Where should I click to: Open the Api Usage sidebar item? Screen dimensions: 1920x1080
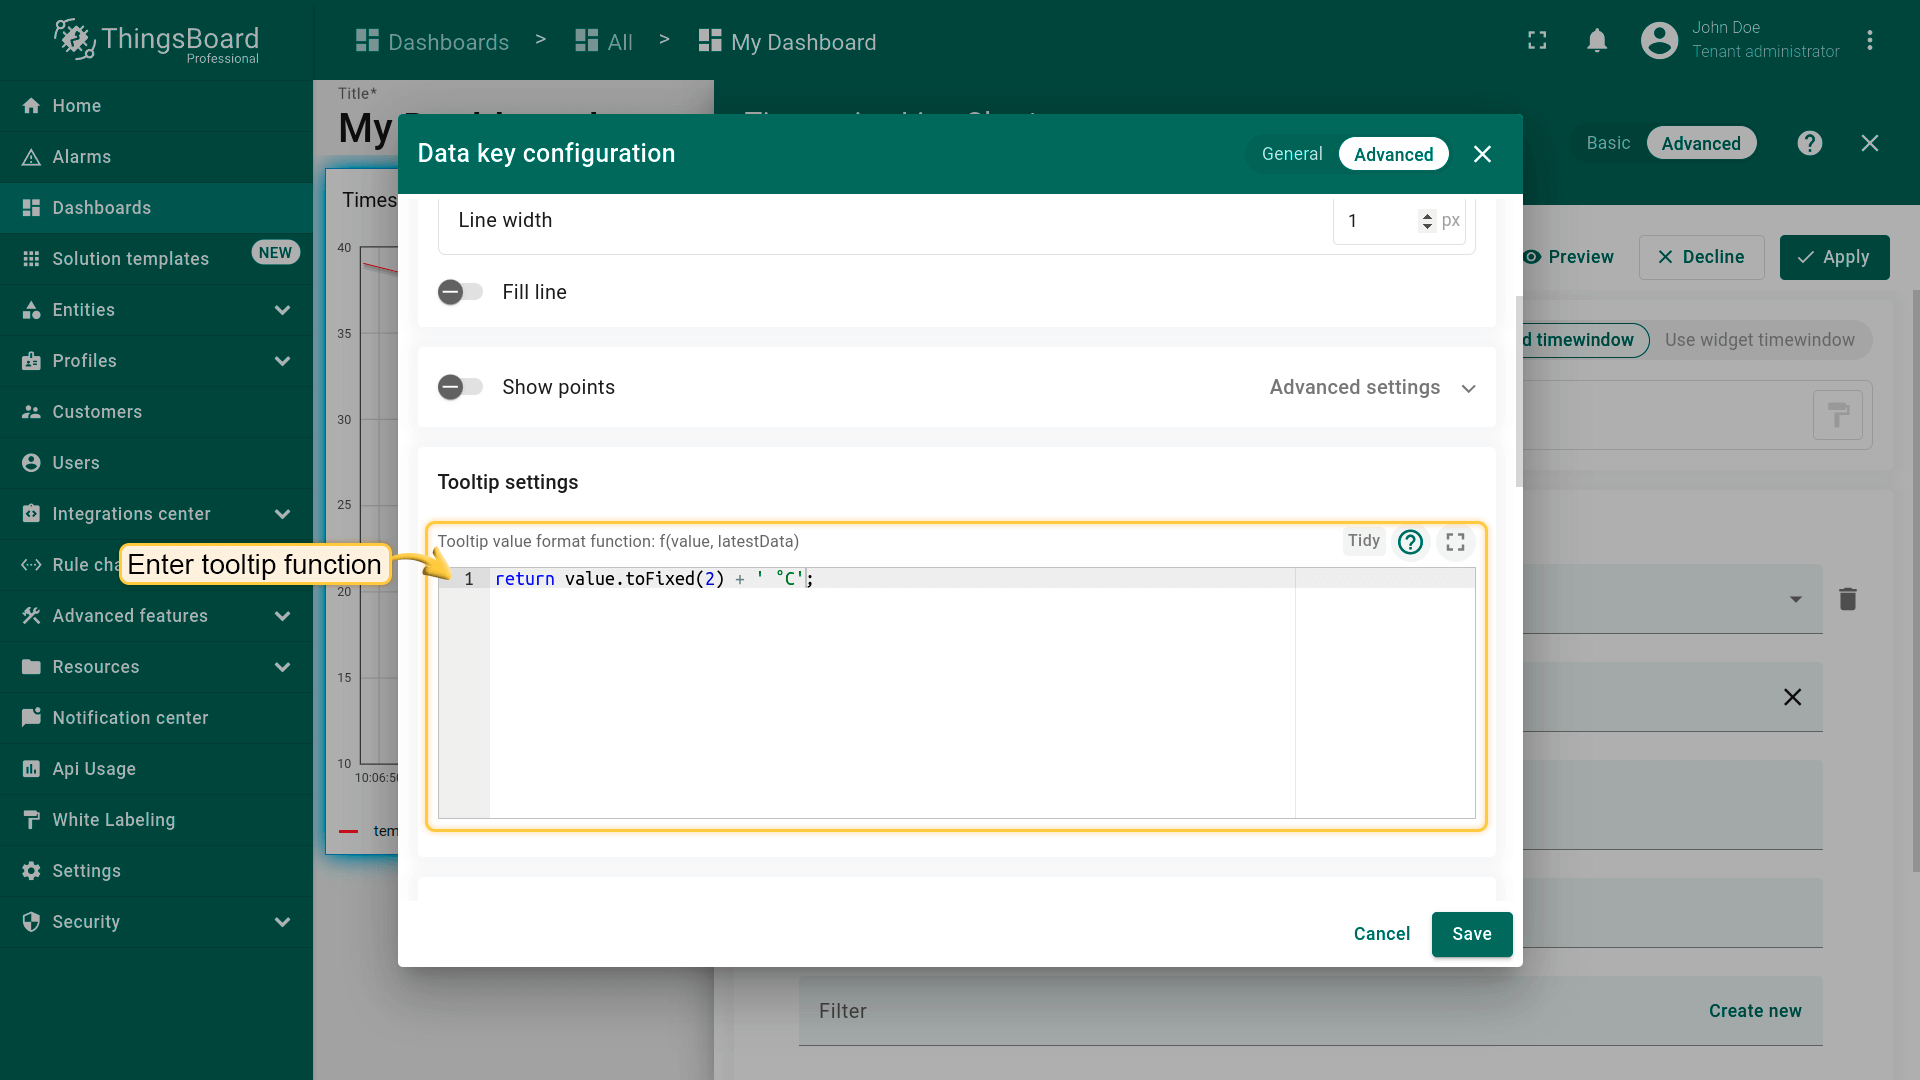94,768
